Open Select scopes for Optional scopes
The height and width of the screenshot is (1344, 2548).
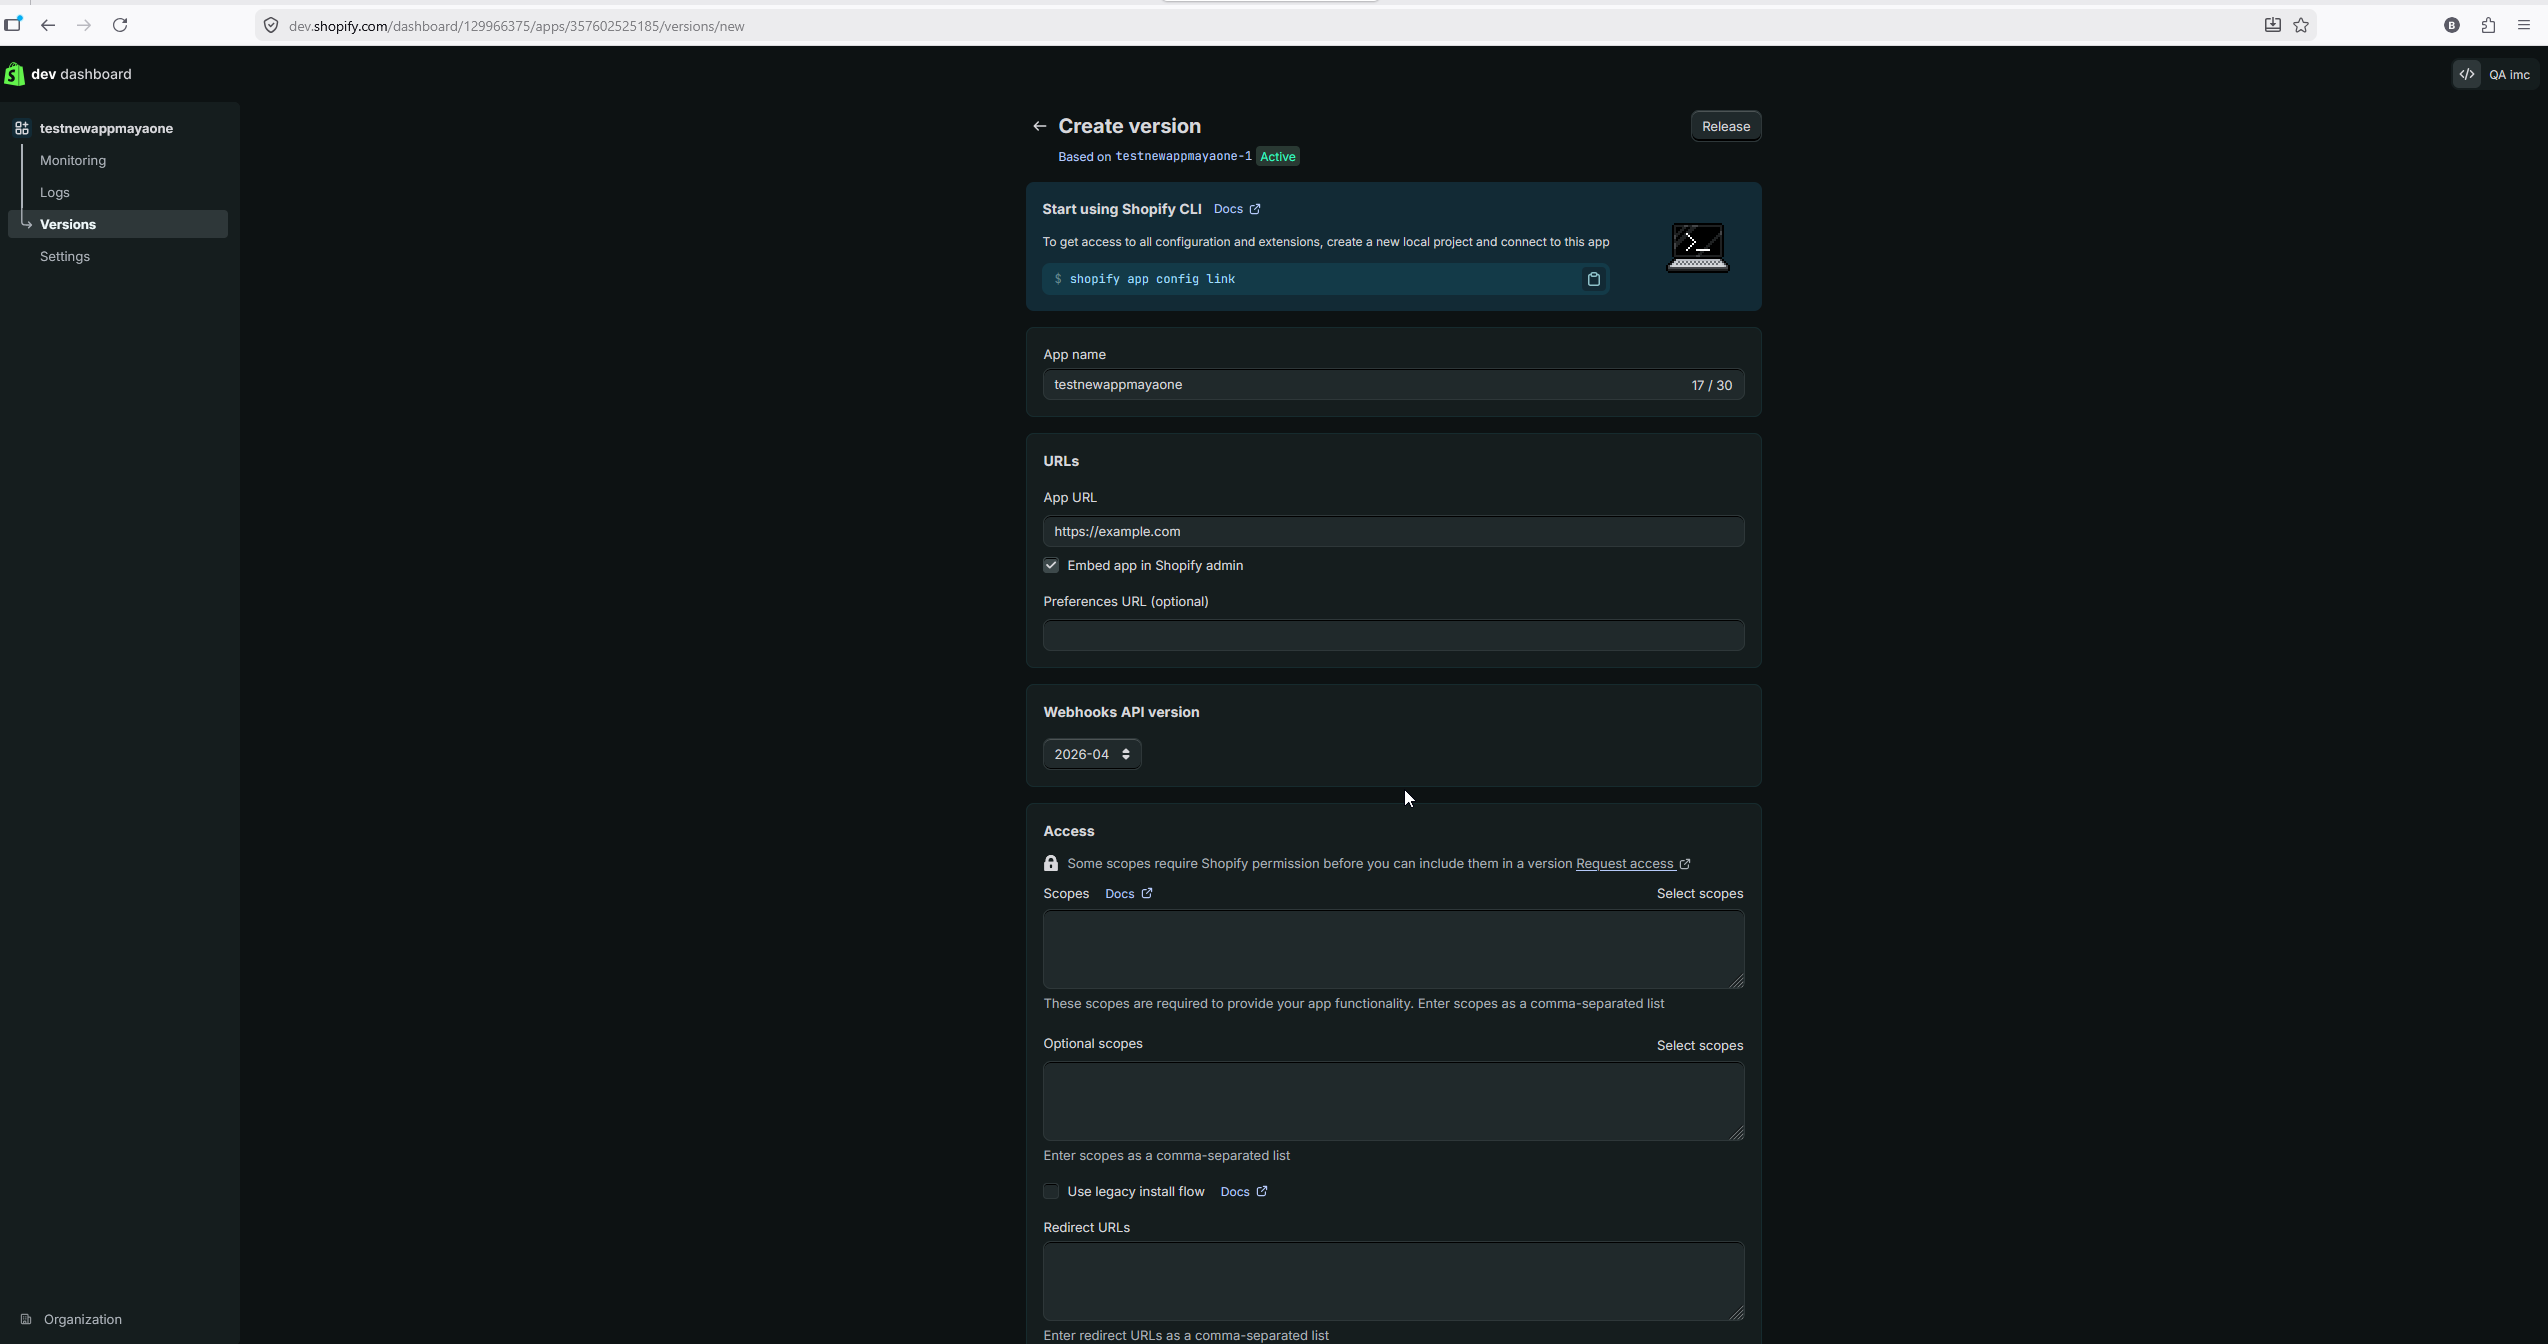click(1699, 1046)
